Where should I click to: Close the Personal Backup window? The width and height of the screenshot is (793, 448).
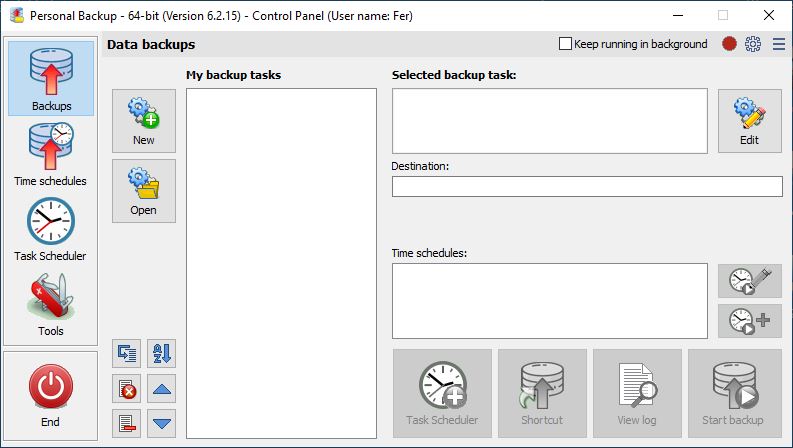[769, 15]
